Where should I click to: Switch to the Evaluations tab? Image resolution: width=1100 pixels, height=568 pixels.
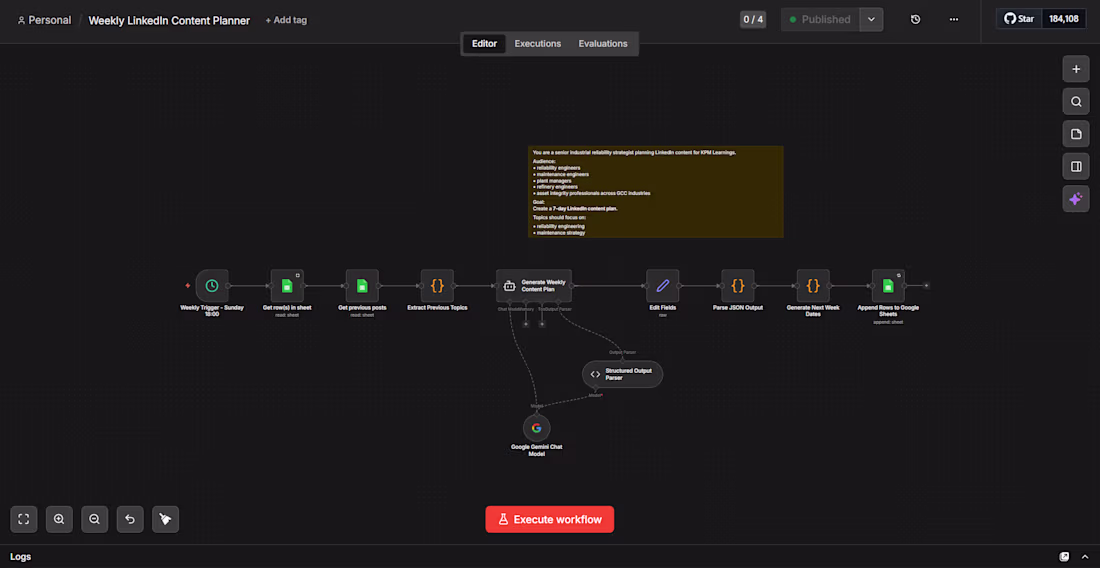tap(603, 43)
